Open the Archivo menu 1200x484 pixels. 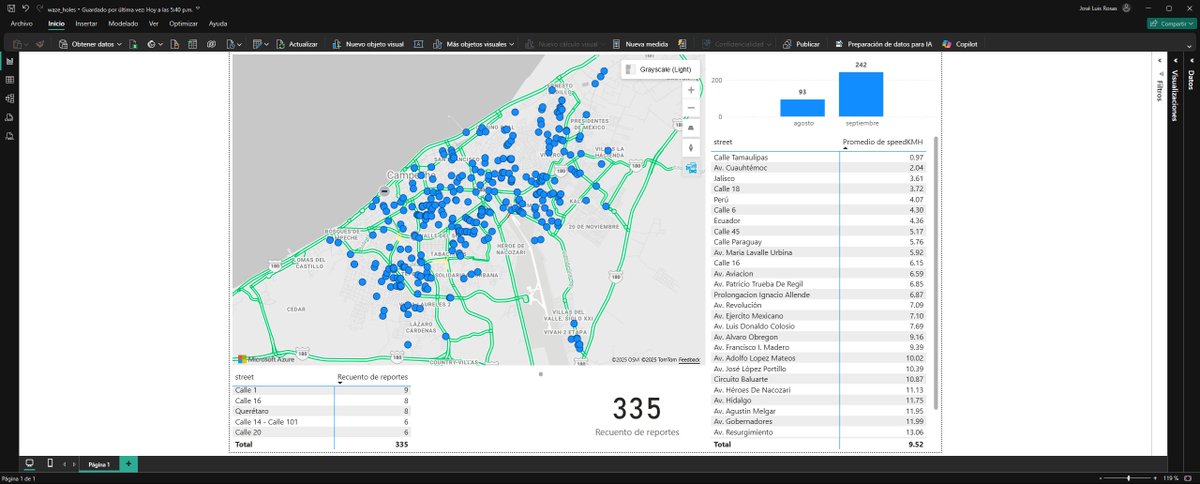22,23
